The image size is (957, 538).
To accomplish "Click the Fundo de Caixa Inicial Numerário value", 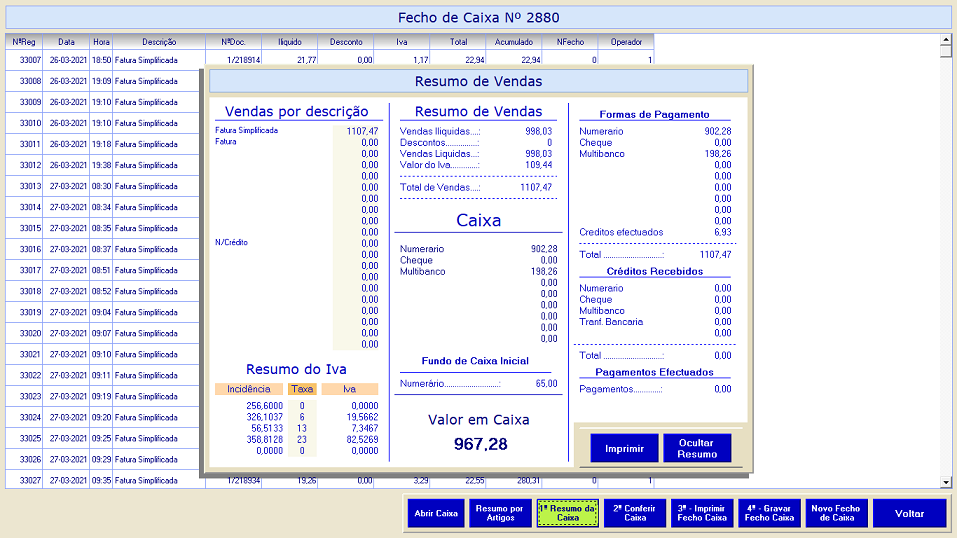I will tap(545, 383).
